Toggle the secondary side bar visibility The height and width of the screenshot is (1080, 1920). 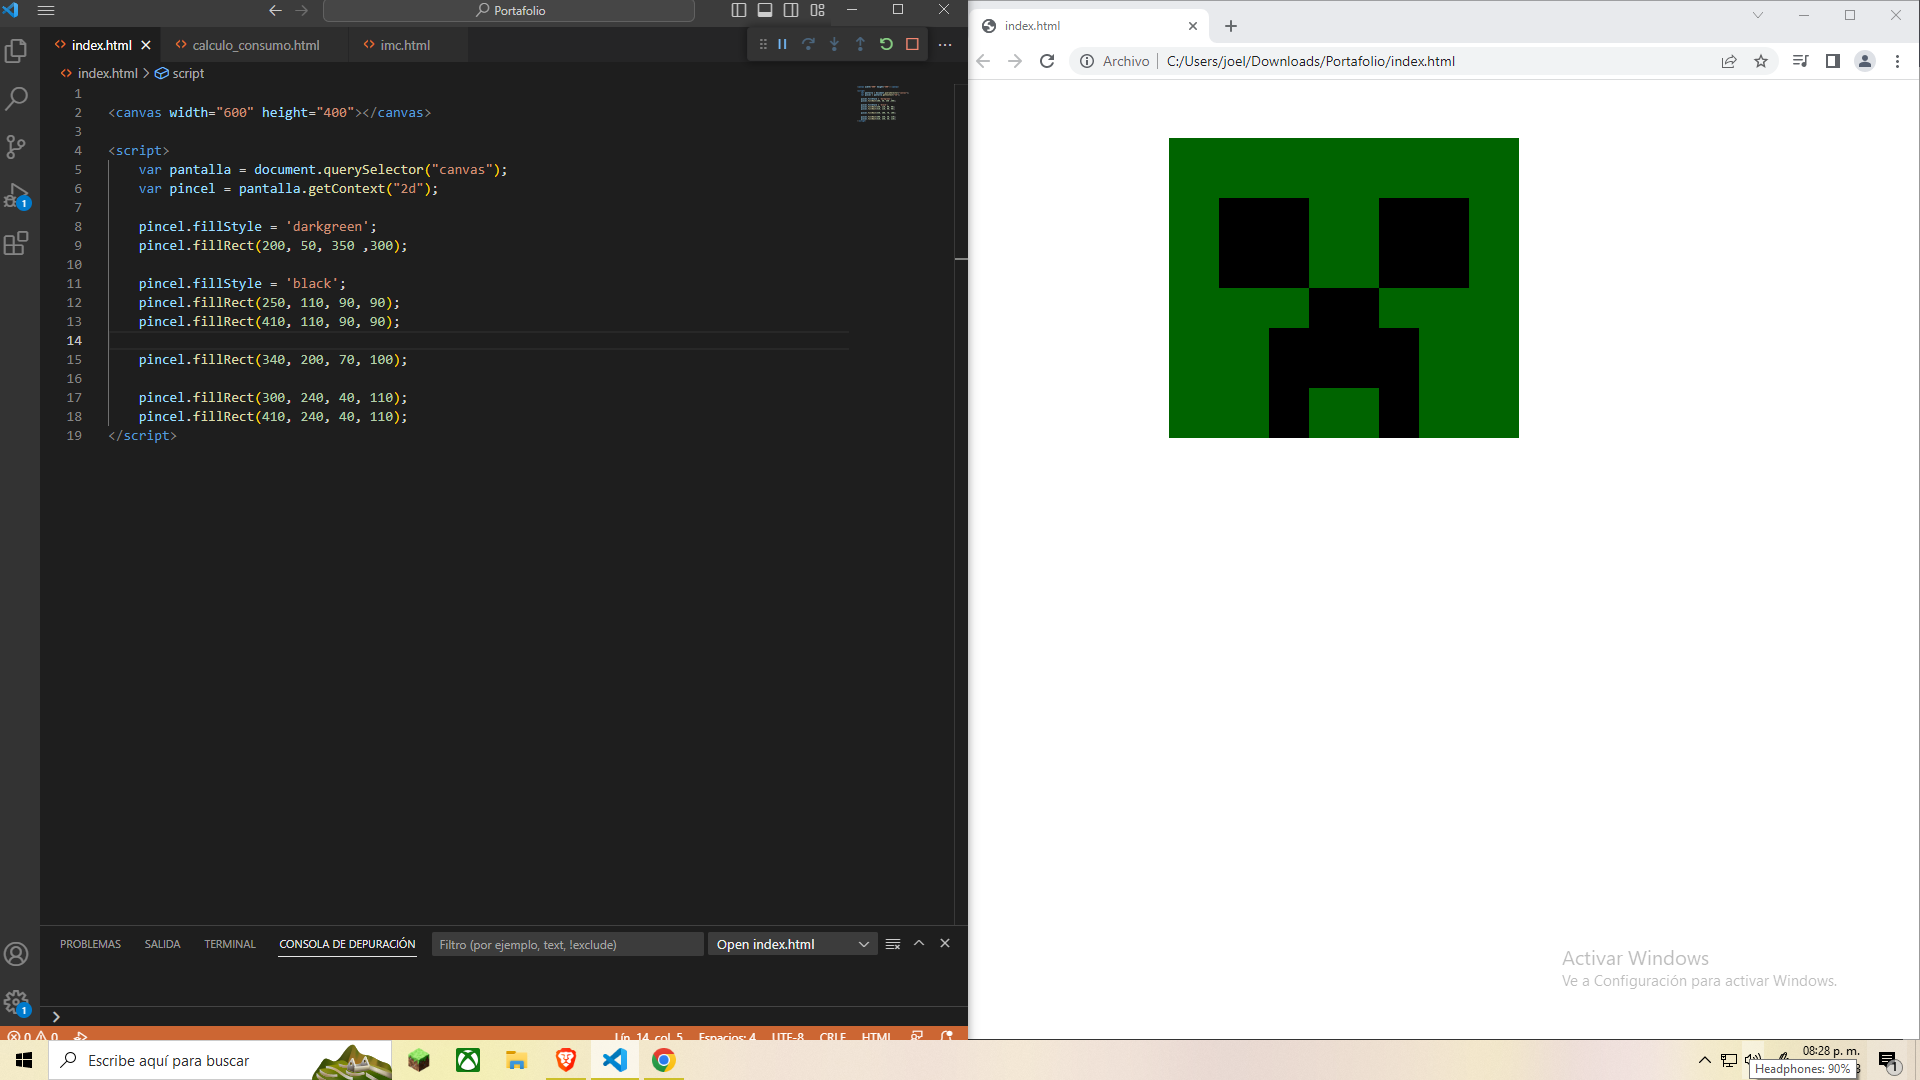pyautogui.click(x=791, y=10)
